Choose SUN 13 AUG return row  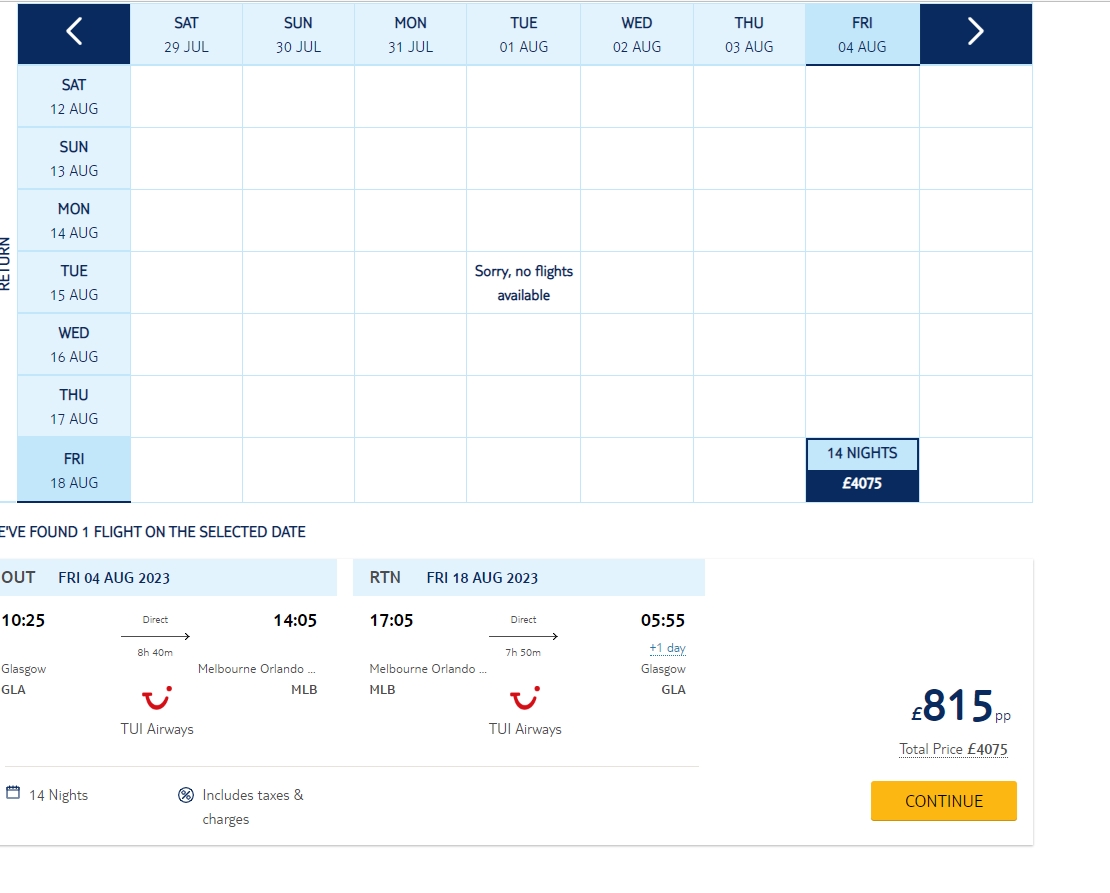click(74, 159)
